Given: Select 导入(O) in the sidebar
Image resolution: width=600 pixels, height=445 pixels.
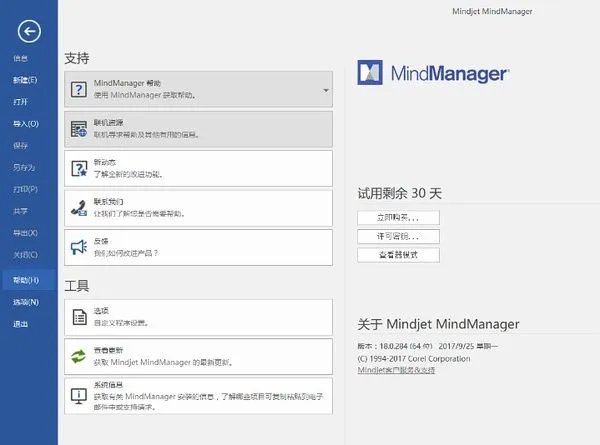Looking at the screenshot, I should (x=26, y=124).
